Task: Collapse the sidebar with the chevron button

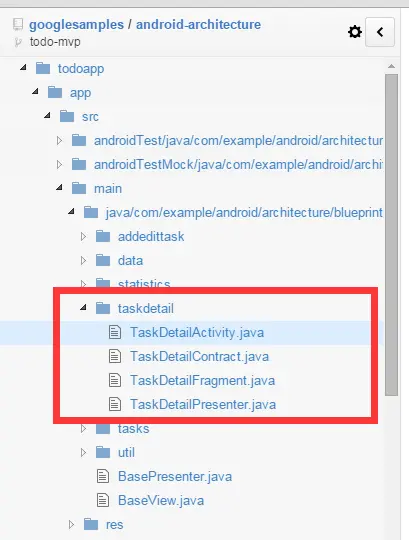Action: [380, 32]
